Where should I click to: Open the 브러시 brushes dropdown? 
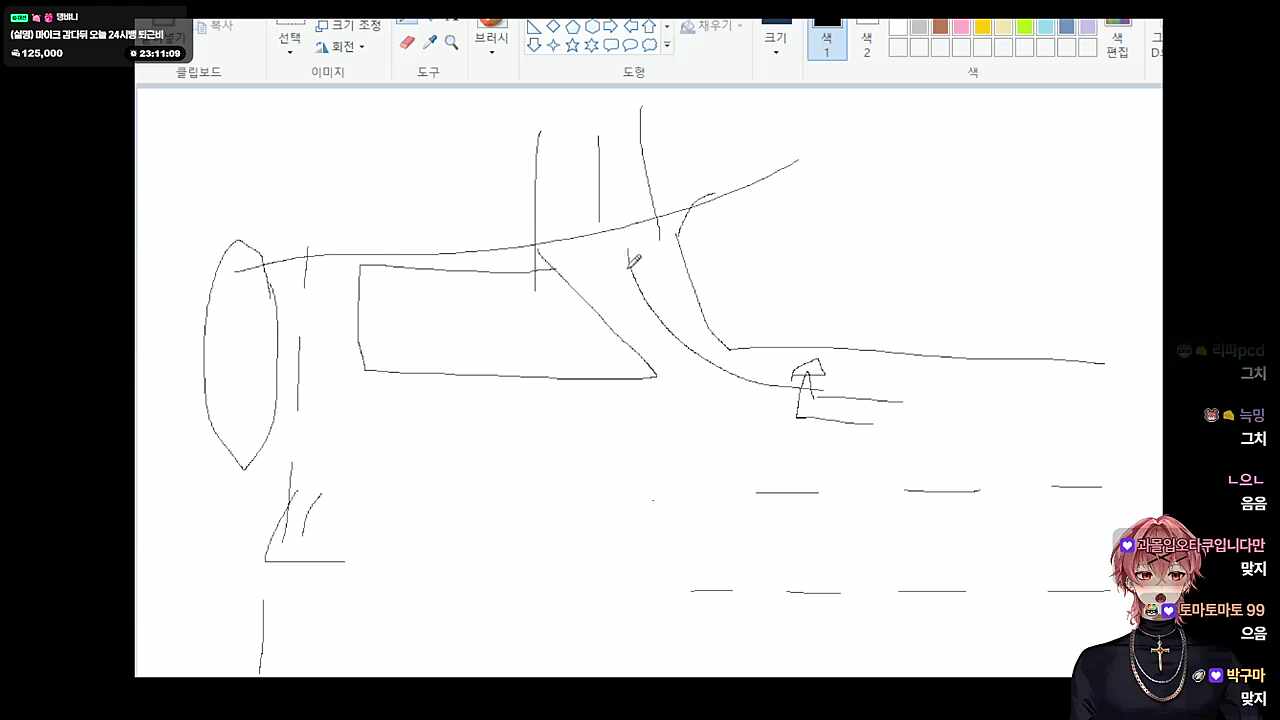pos(491,41)
